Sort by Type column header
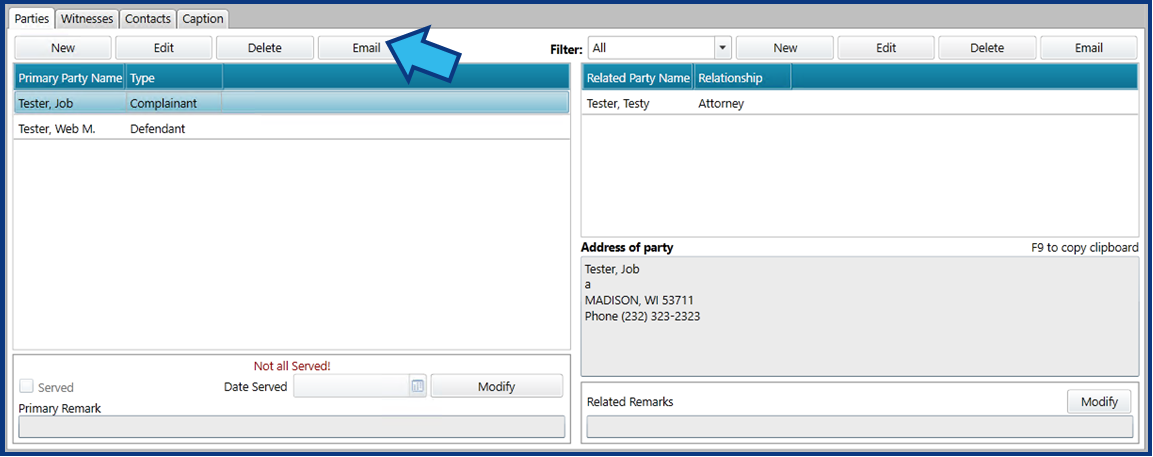Viewport: 1153px width, 457px height. point(174,77)
